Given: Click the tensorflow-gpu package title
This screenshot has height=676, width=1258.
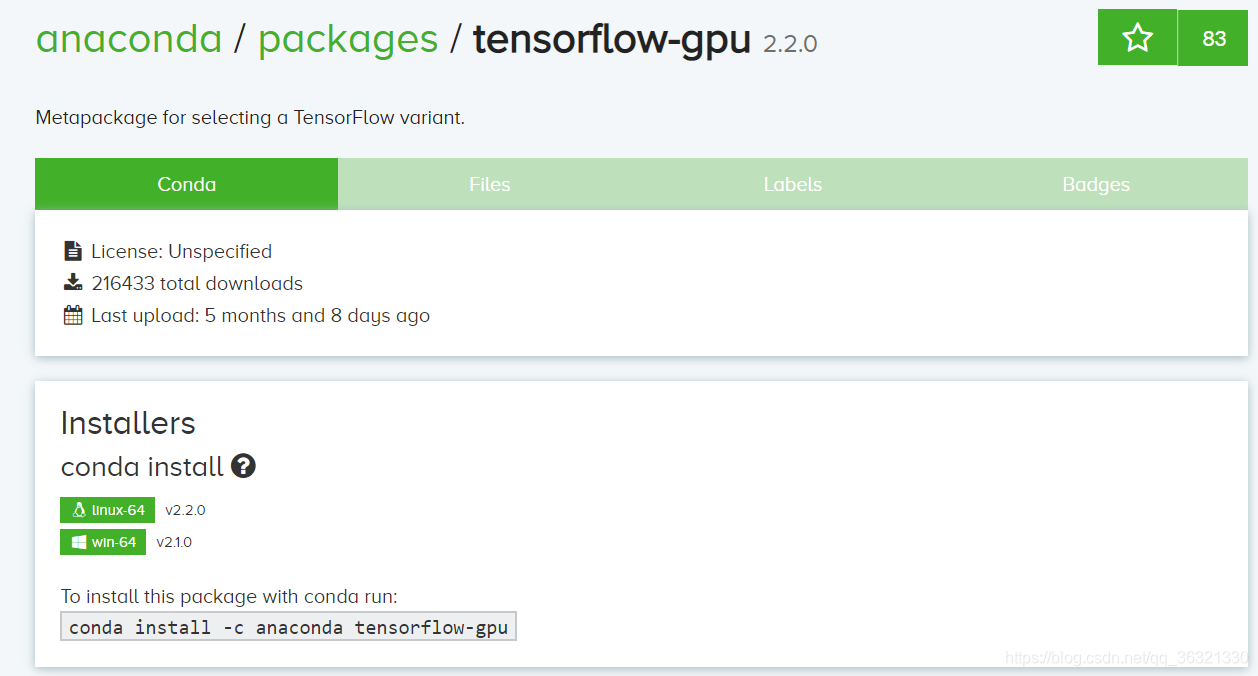Looking at the screenshot, I should coord(612,39).
